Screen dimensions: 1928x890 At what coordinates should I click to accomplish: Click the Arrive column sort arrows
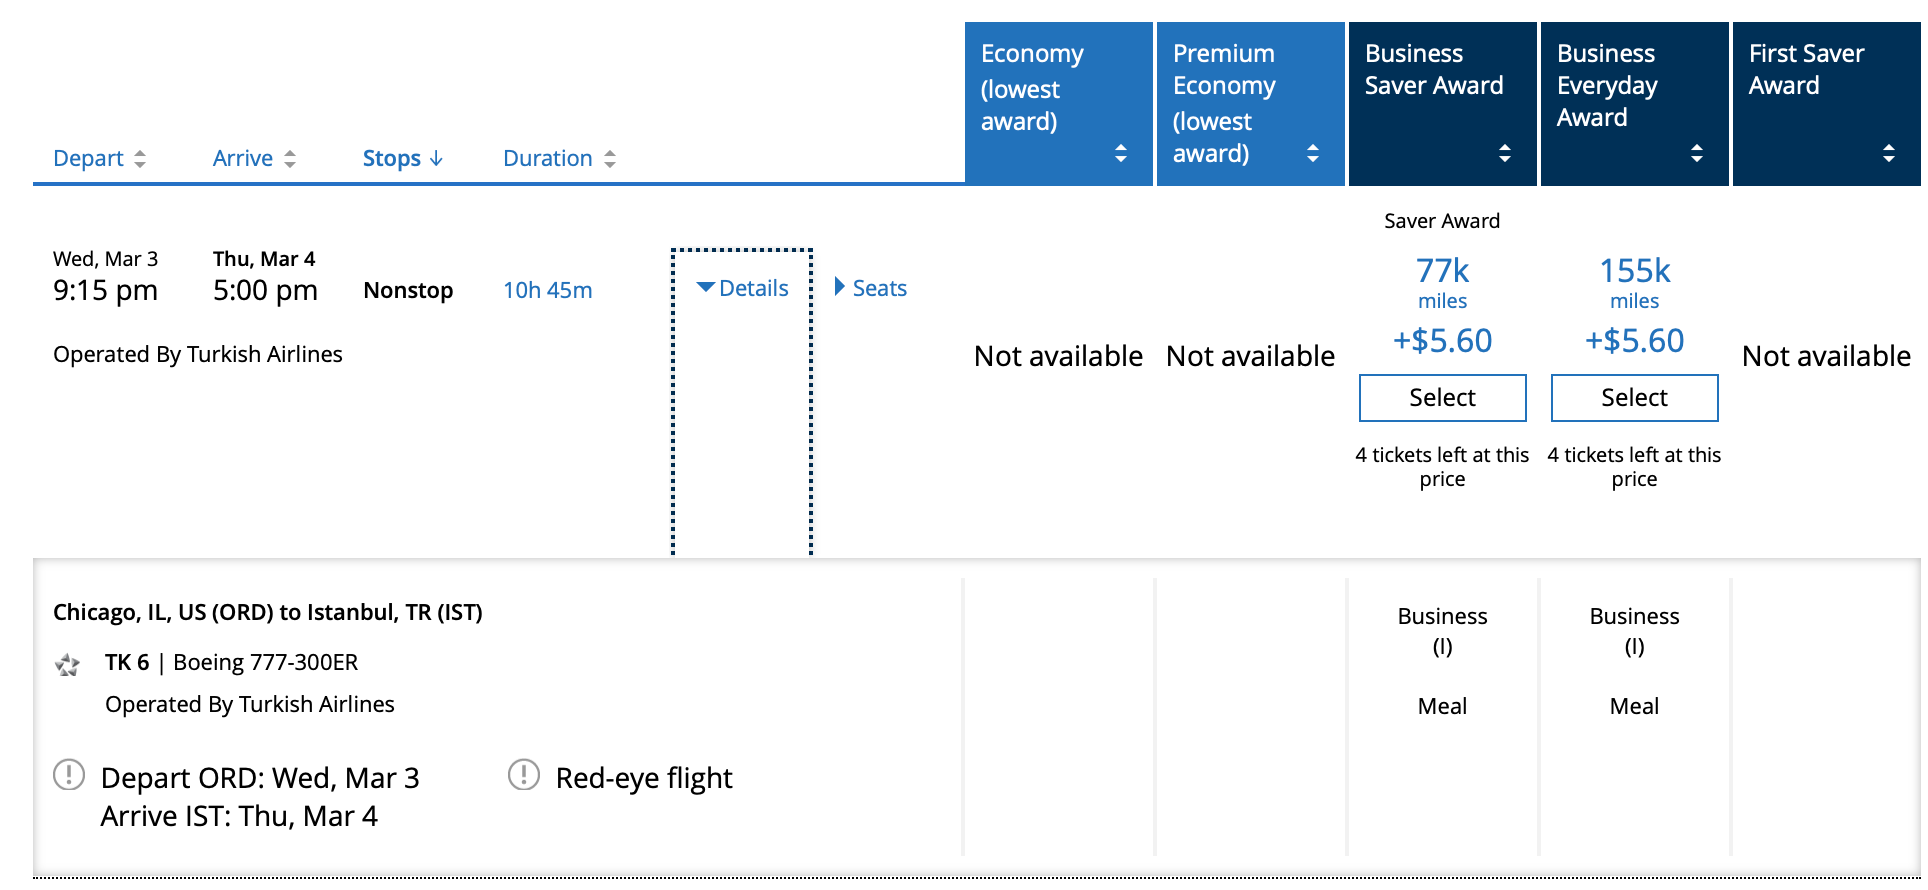click(x=290, y=158)
